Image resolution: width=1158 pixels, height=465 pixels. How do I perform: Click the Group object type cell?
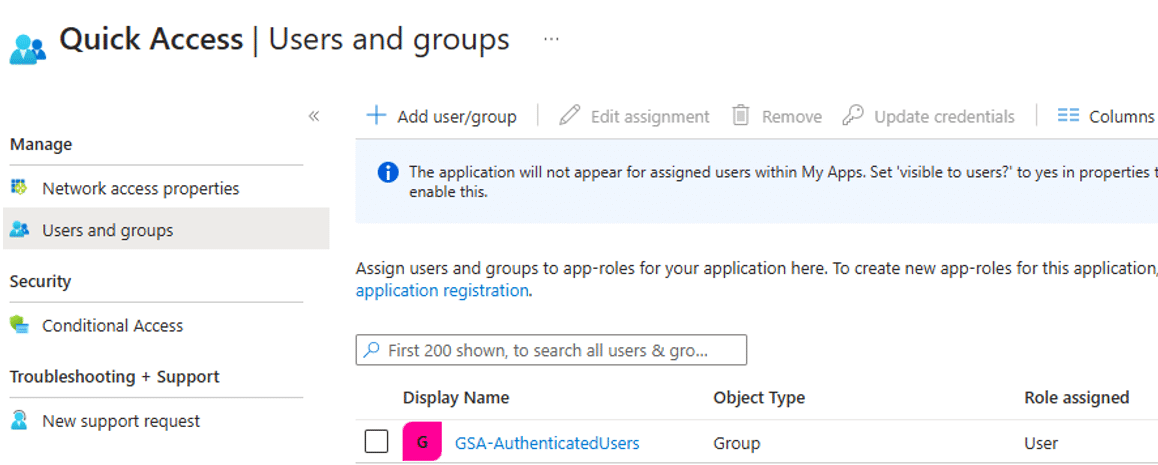tap(736, 443)
